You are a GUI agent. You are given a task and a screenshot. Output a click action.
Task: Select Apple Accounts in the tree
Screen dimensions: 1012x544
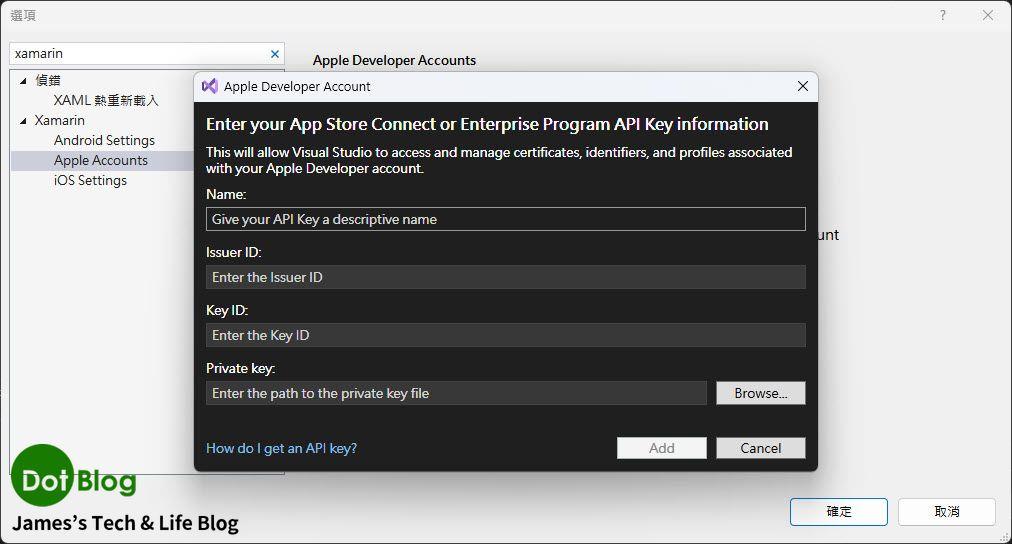pyautogui.click(x=100, y=160)
